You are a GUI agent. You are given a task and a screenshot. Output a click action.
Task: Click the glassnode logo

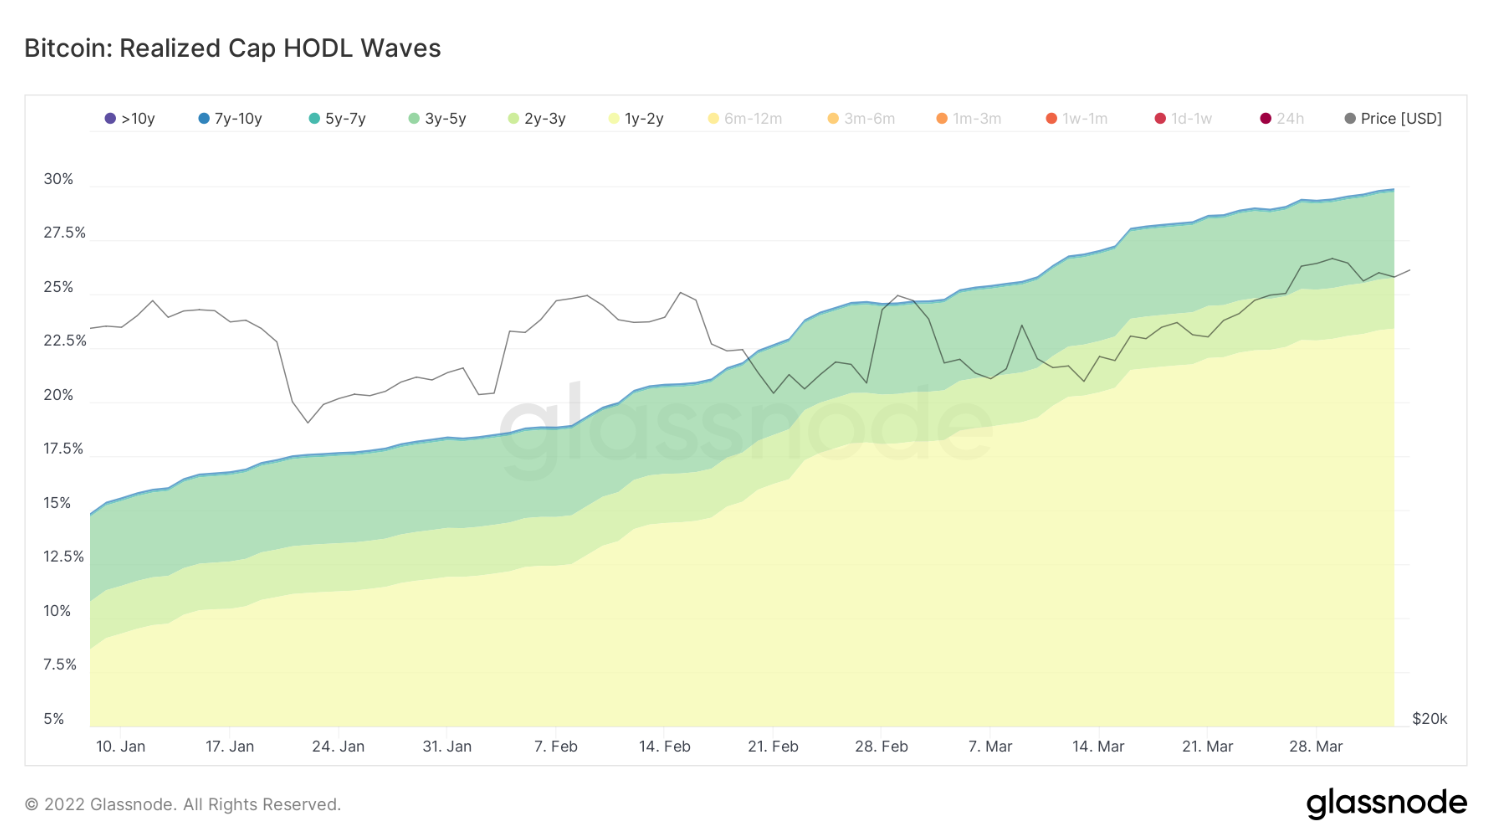tap(1386, 803)
